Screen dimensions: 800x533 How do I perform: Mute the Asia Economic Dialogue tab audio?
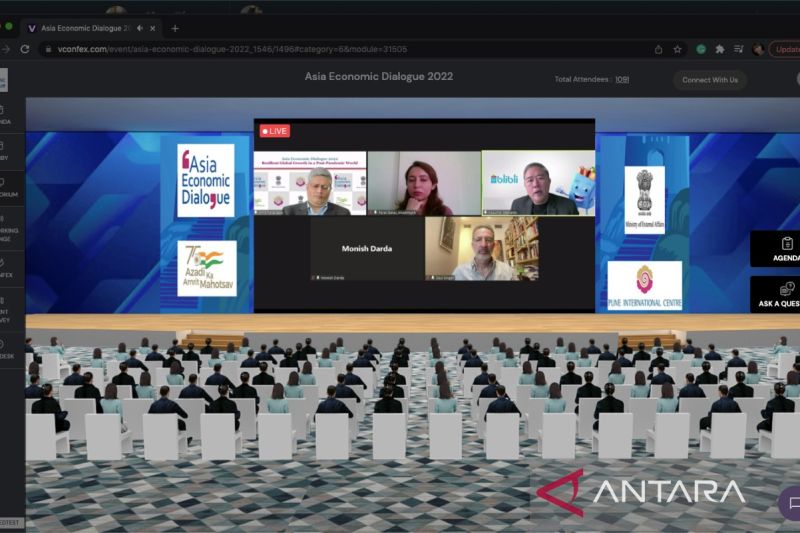pos(140,29)
